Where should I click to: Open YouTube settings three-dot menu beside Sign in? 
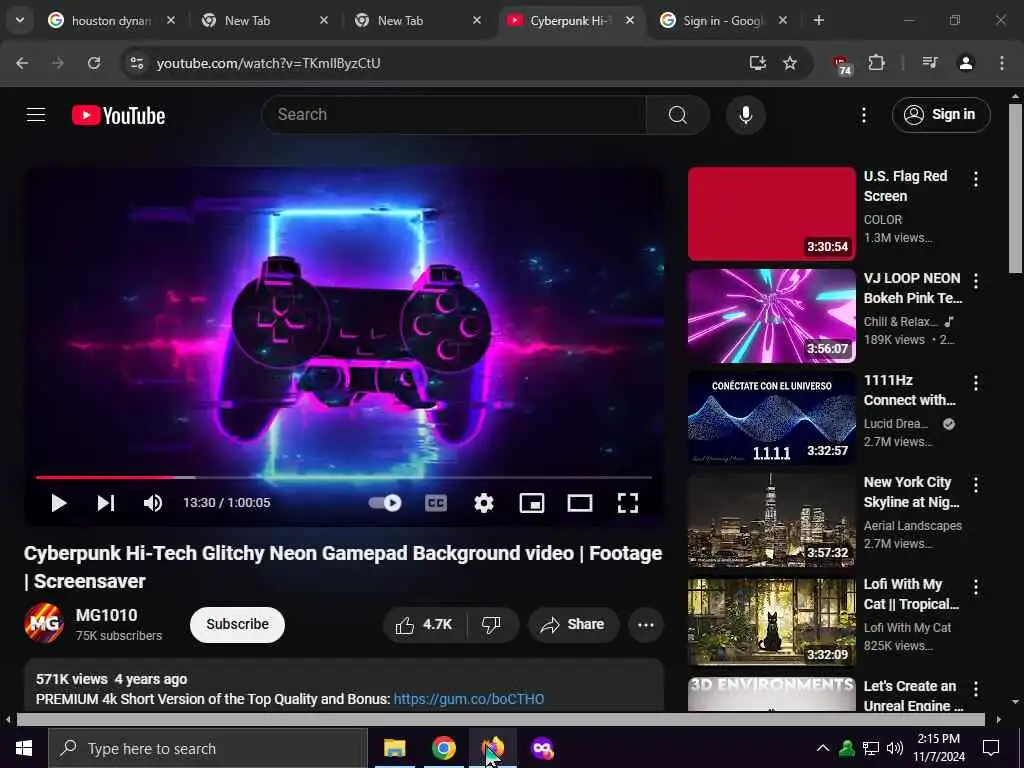point(863,116)
